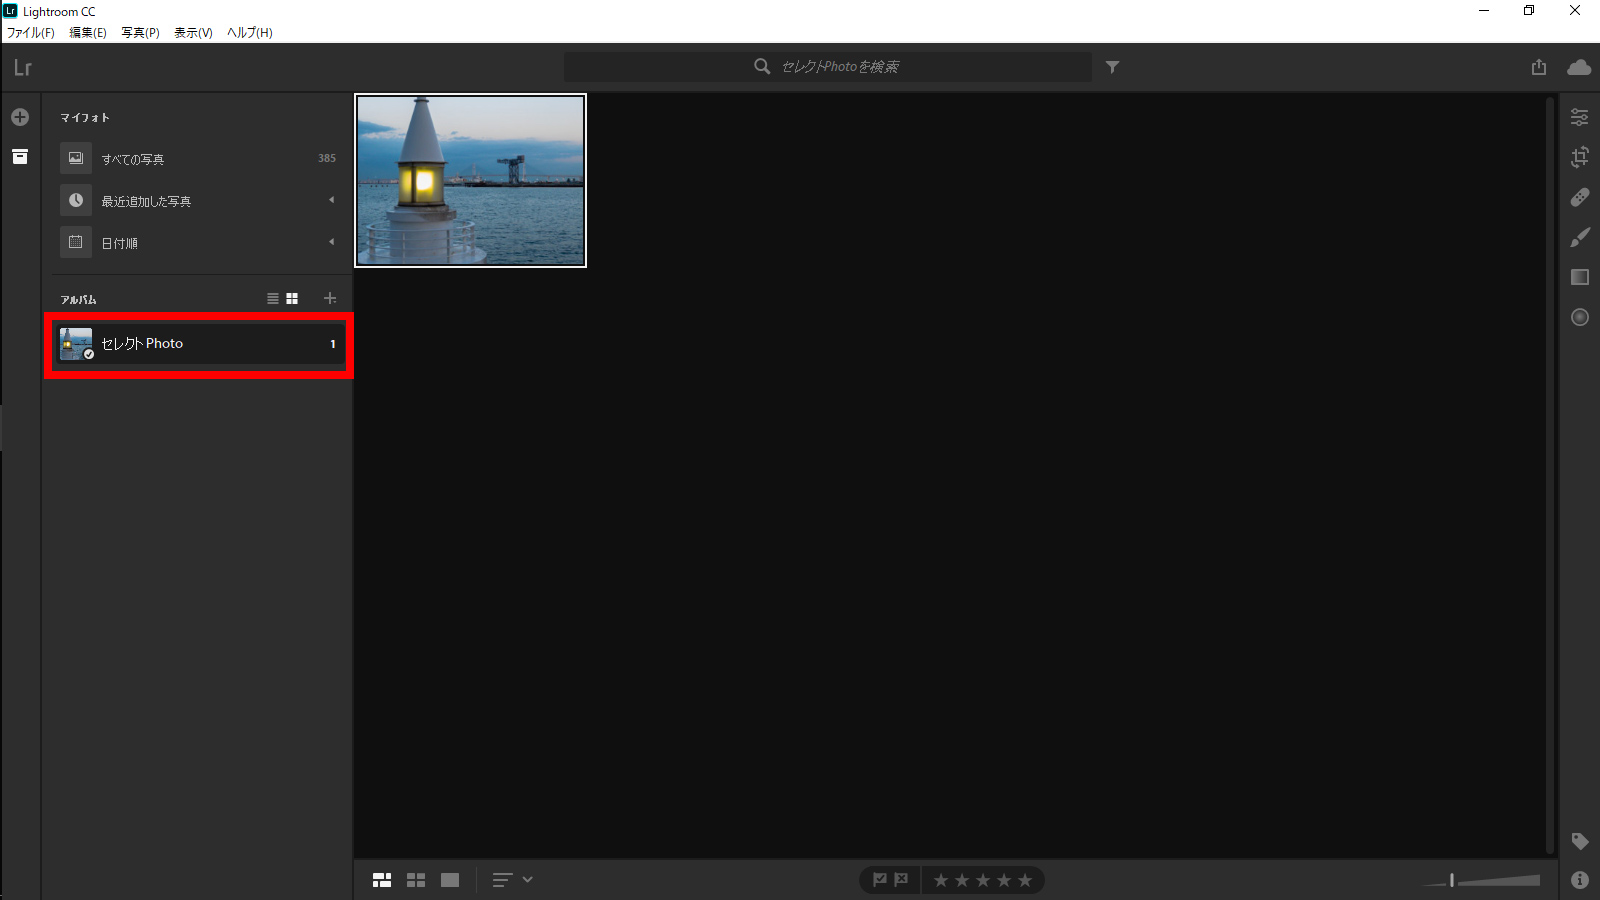The width and height of the screenshot is (1600, 900).
Task: Click the search field セレクトPhotoを検索
Action: (x=828, y=67)
